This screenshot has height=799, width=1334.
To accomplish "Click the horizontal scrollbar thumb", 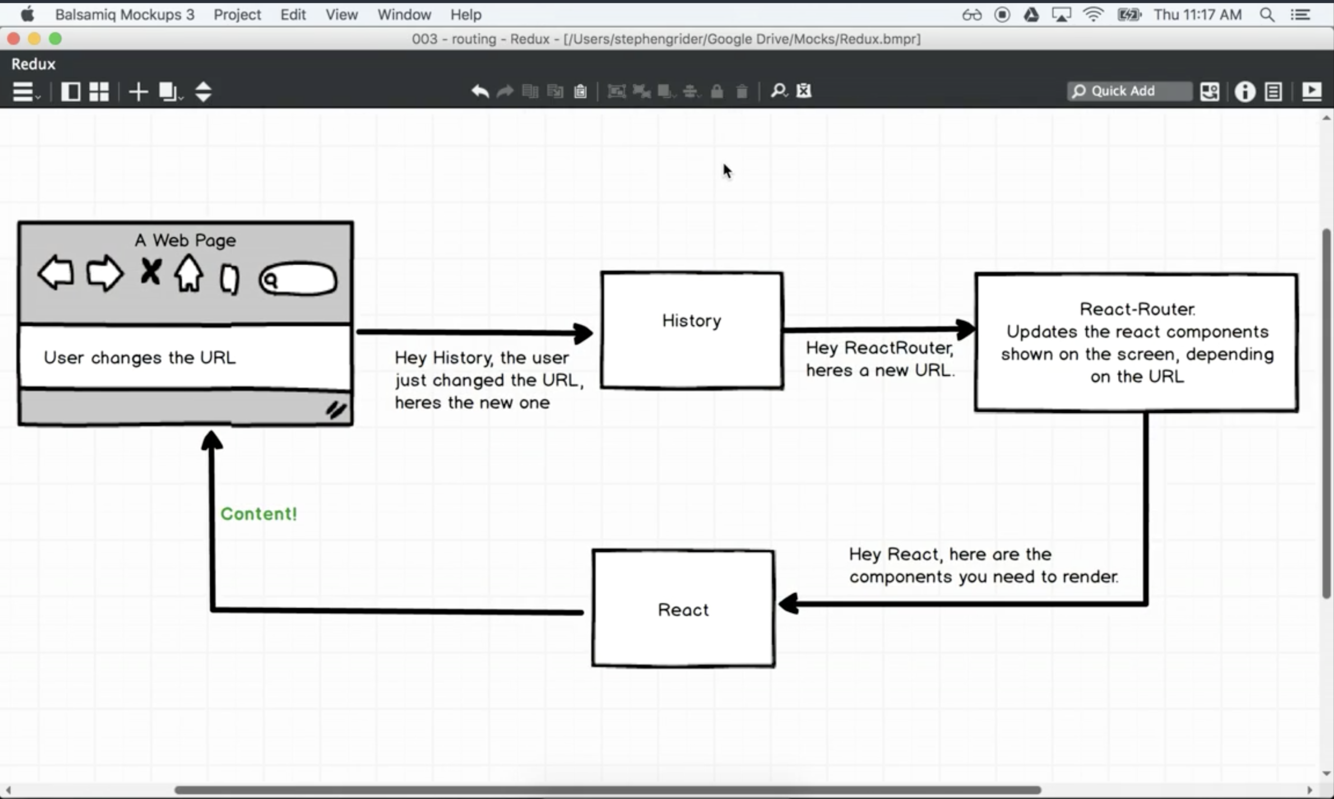I will coord(608,790).
